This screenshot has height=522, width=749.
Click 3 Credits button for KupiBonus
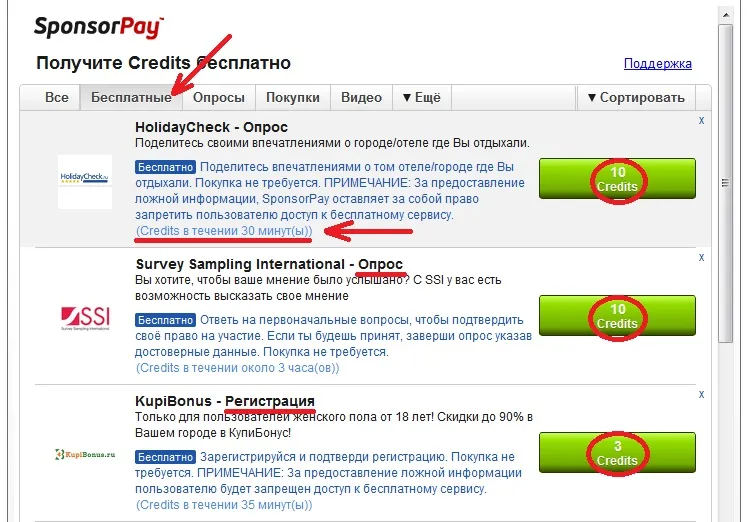617,453
